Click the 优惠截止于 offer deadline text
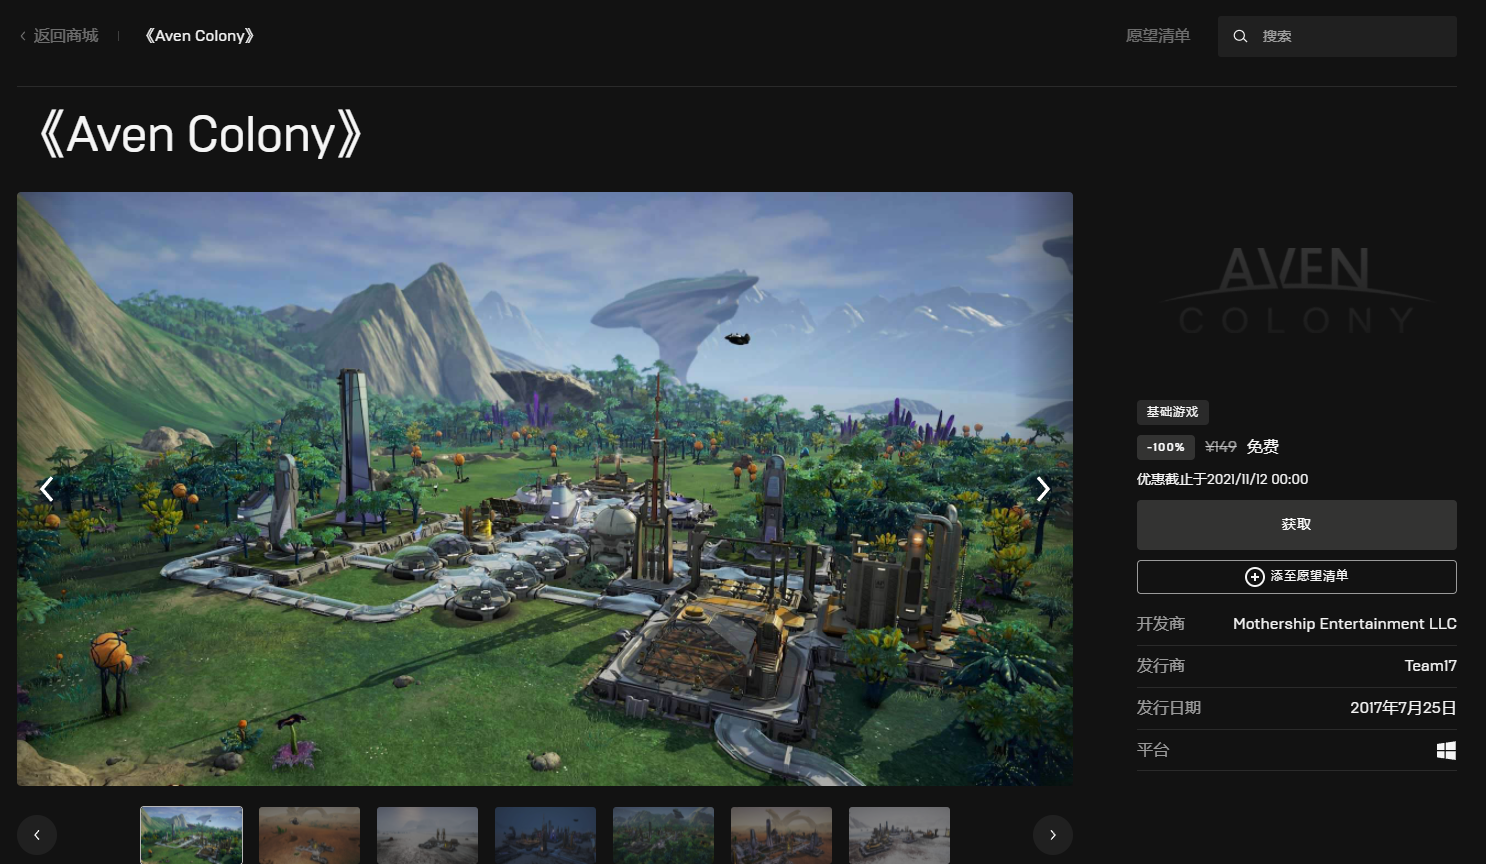 point(1222,479)
